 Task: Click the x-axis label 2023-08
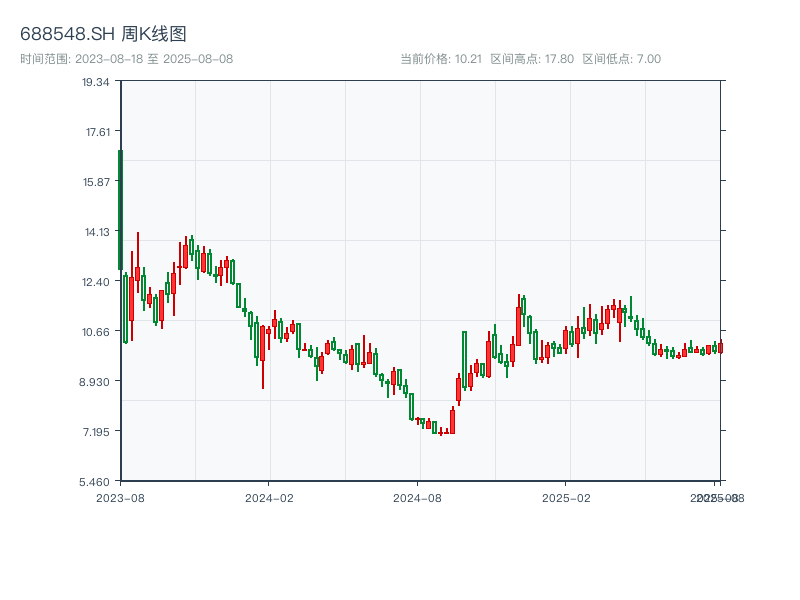coord(120,498)
